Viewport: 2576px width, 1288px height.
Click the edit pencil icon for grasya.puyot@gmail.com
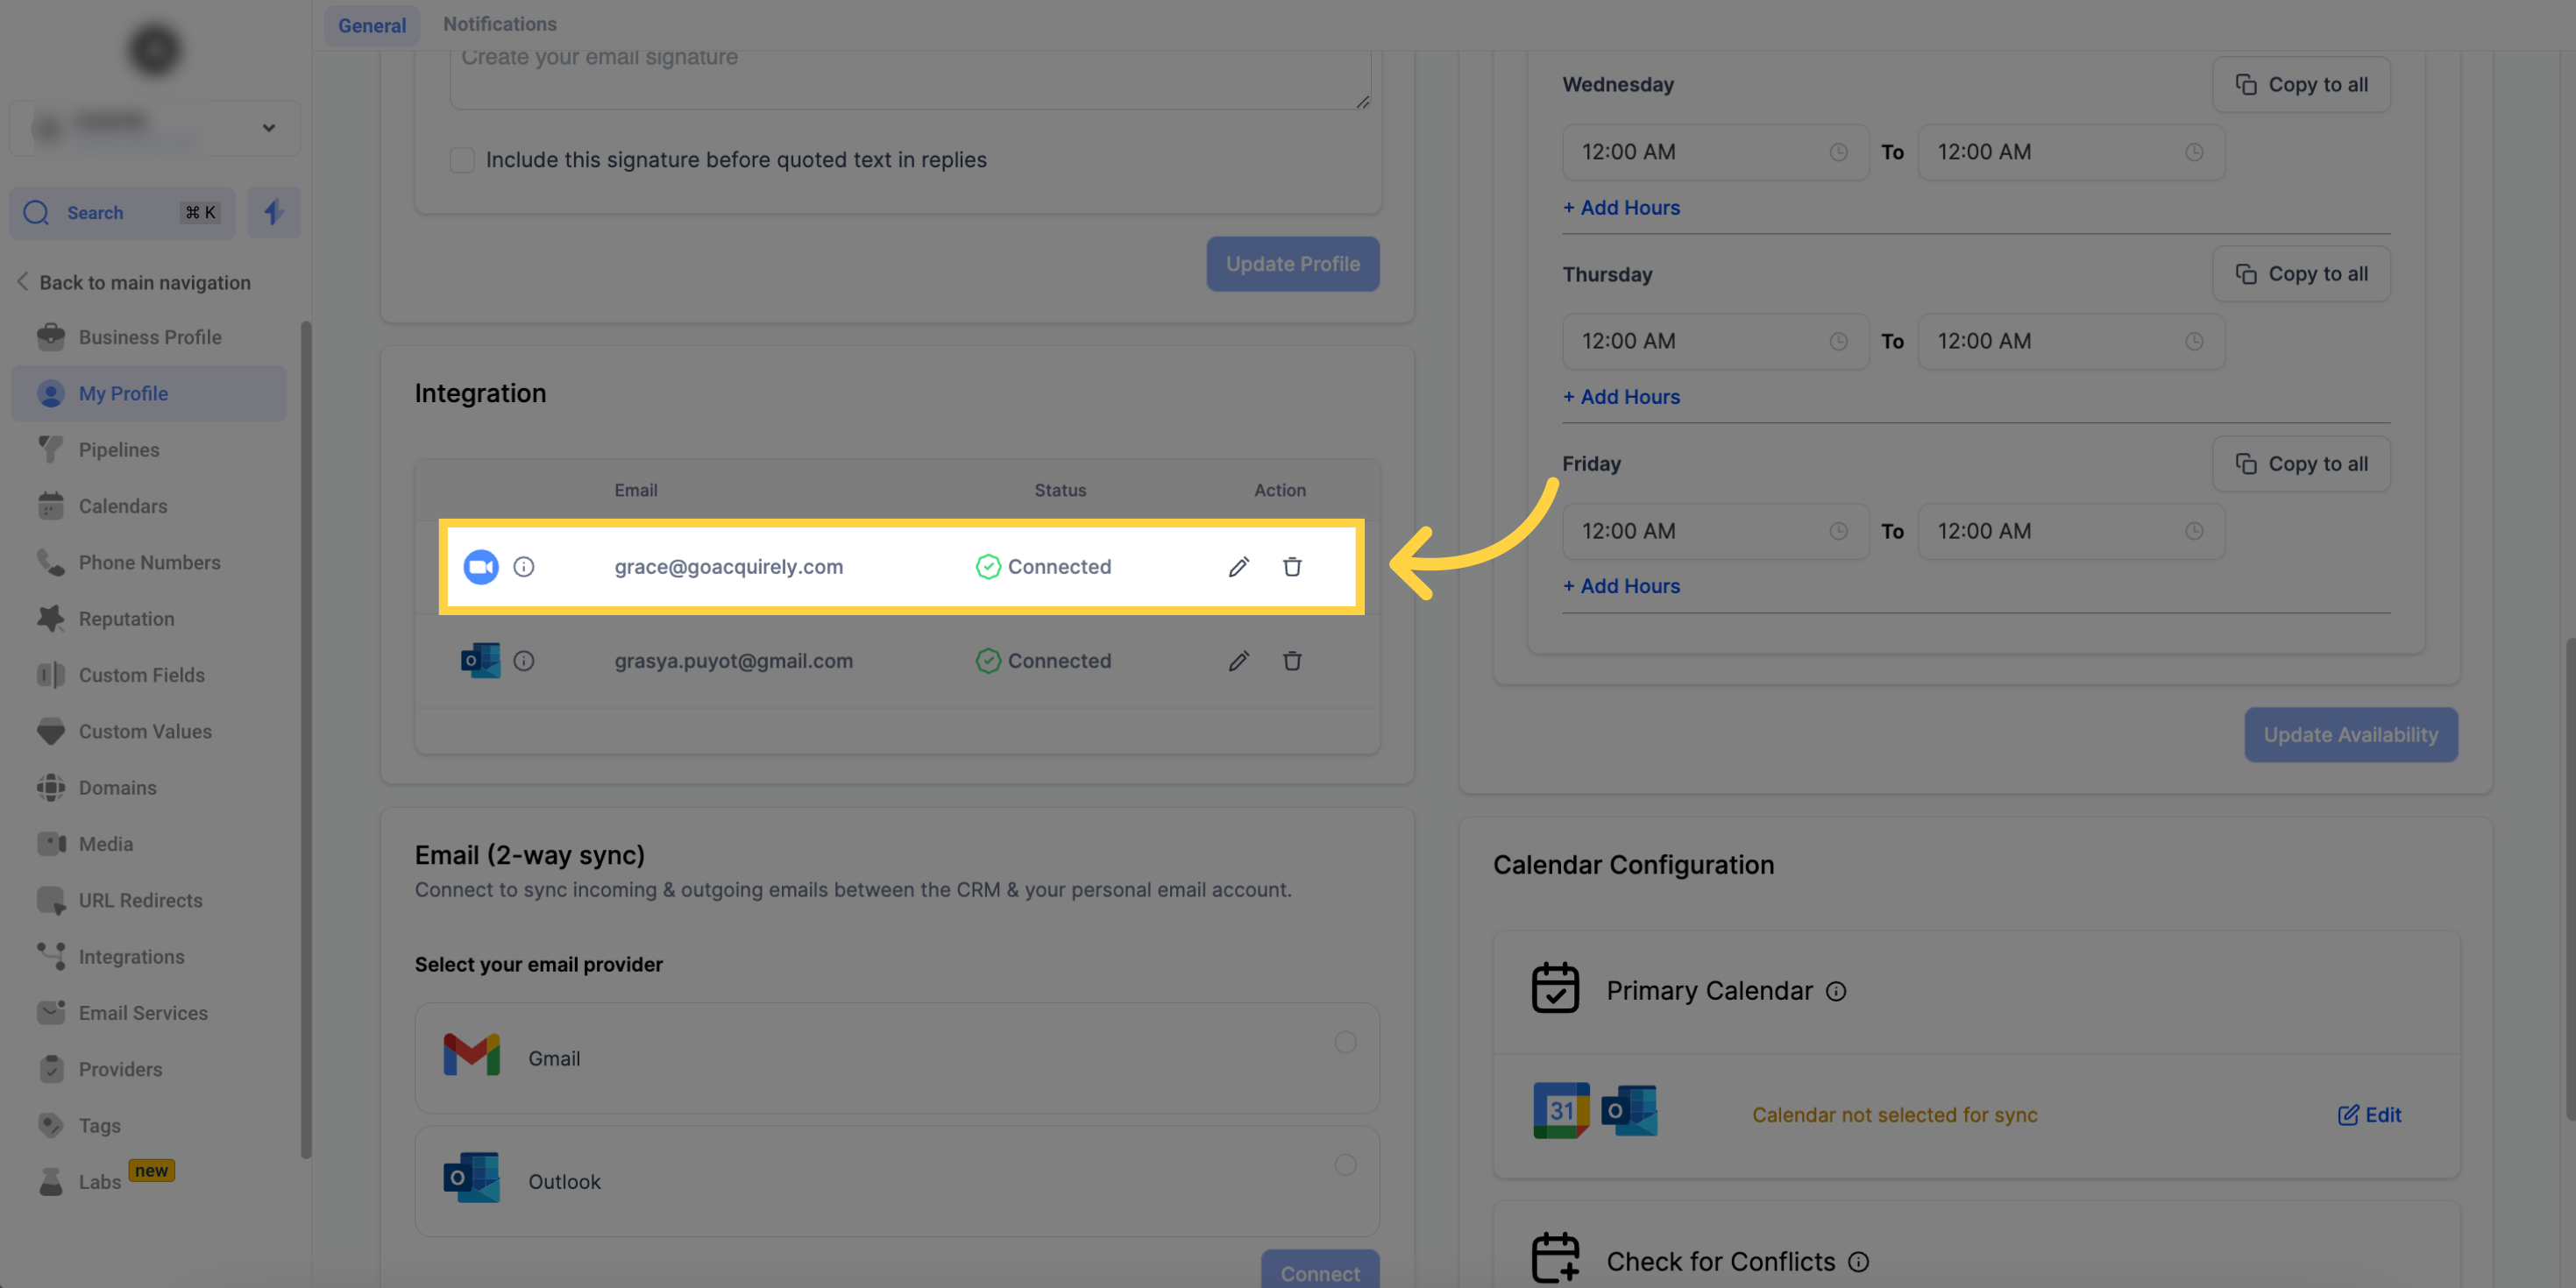(1238, 662)
